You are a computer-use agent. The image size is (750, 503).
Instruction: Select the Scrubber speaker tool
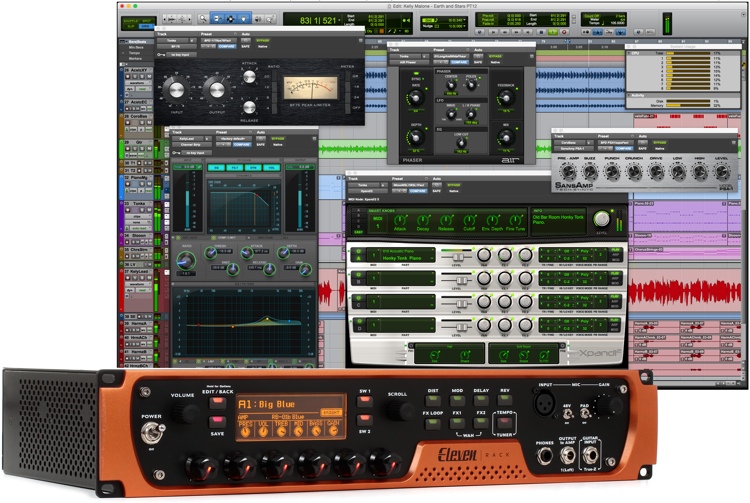[258, 20]
